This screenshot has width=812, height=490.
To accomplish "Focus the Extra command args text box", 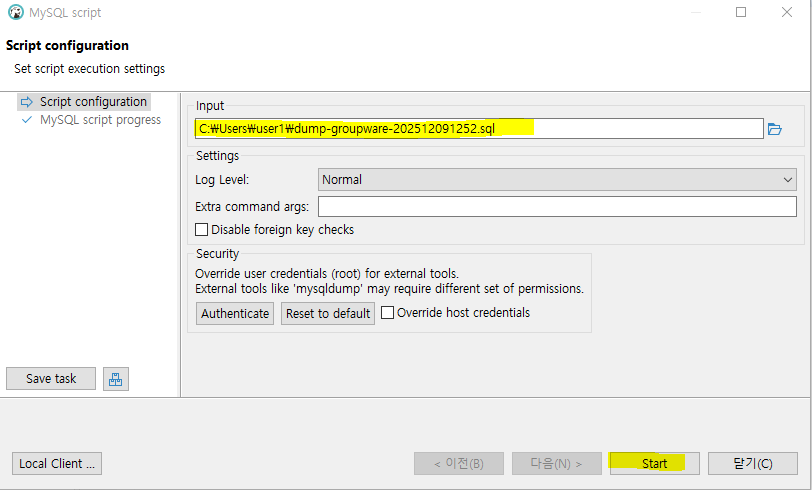I will click(556, 206).
